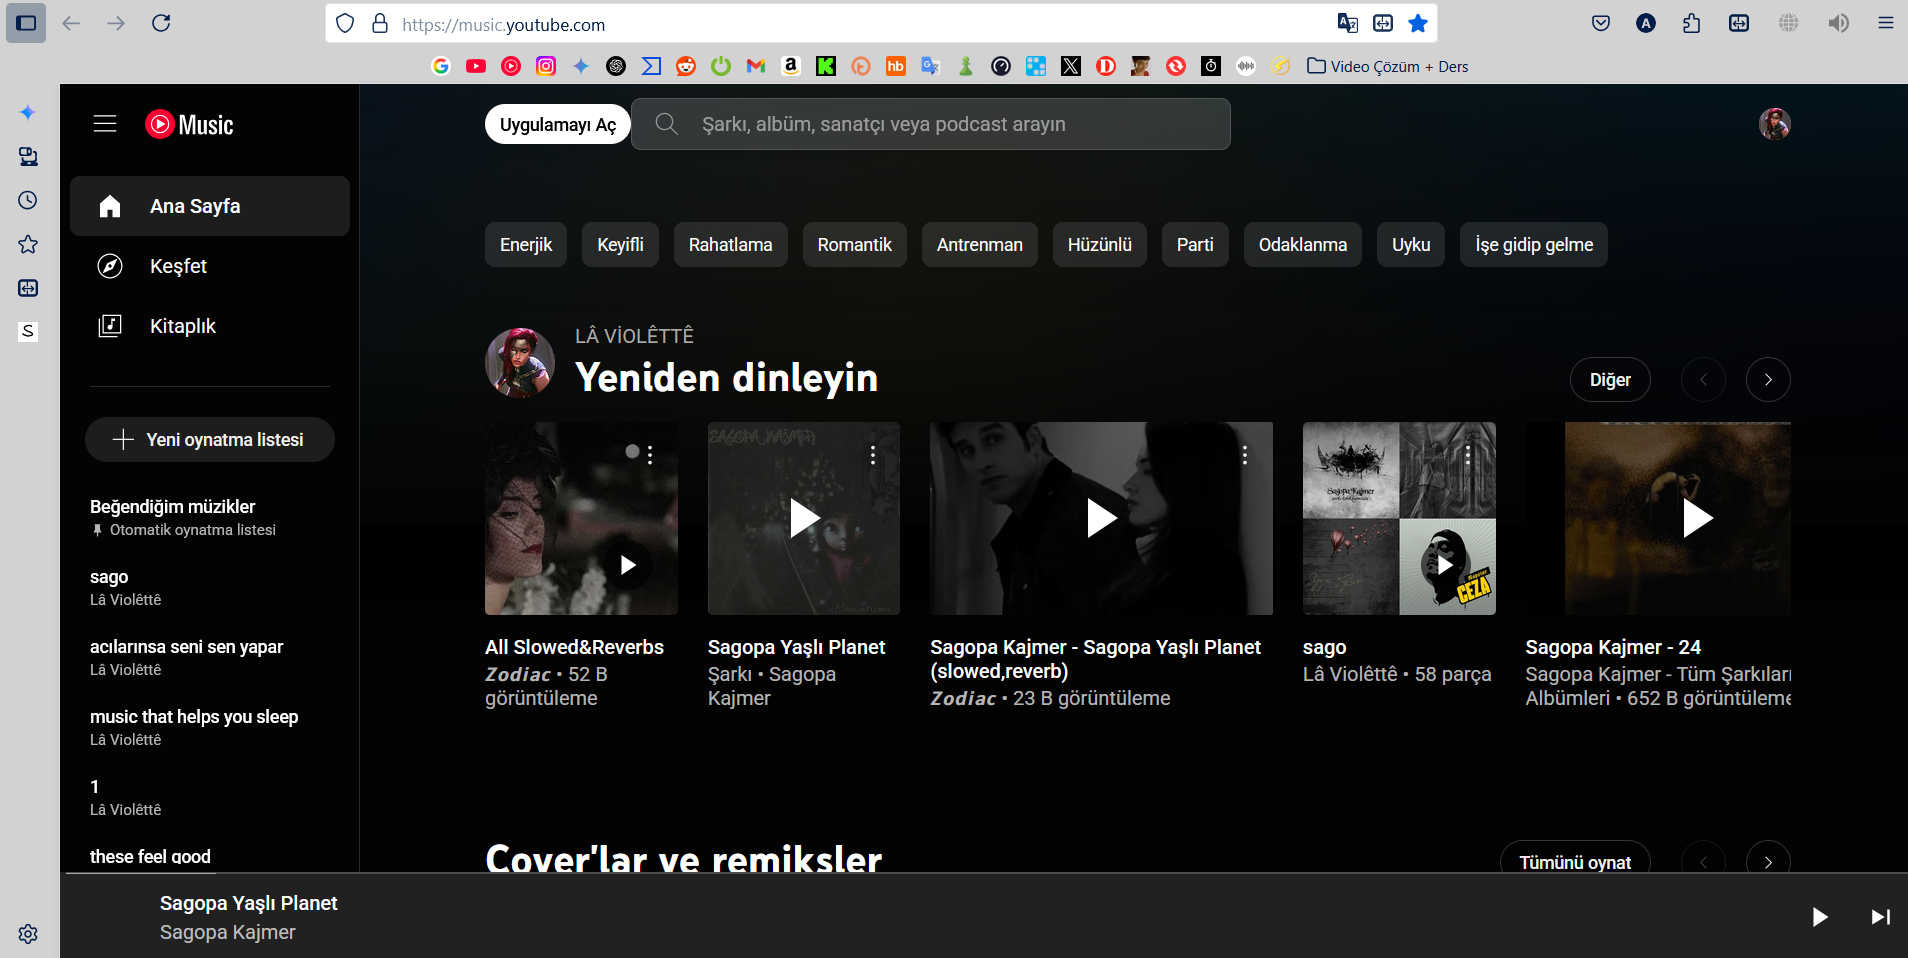Open Kitaplık library section
Screen dimensions: 1908x958
pos(182,326)
